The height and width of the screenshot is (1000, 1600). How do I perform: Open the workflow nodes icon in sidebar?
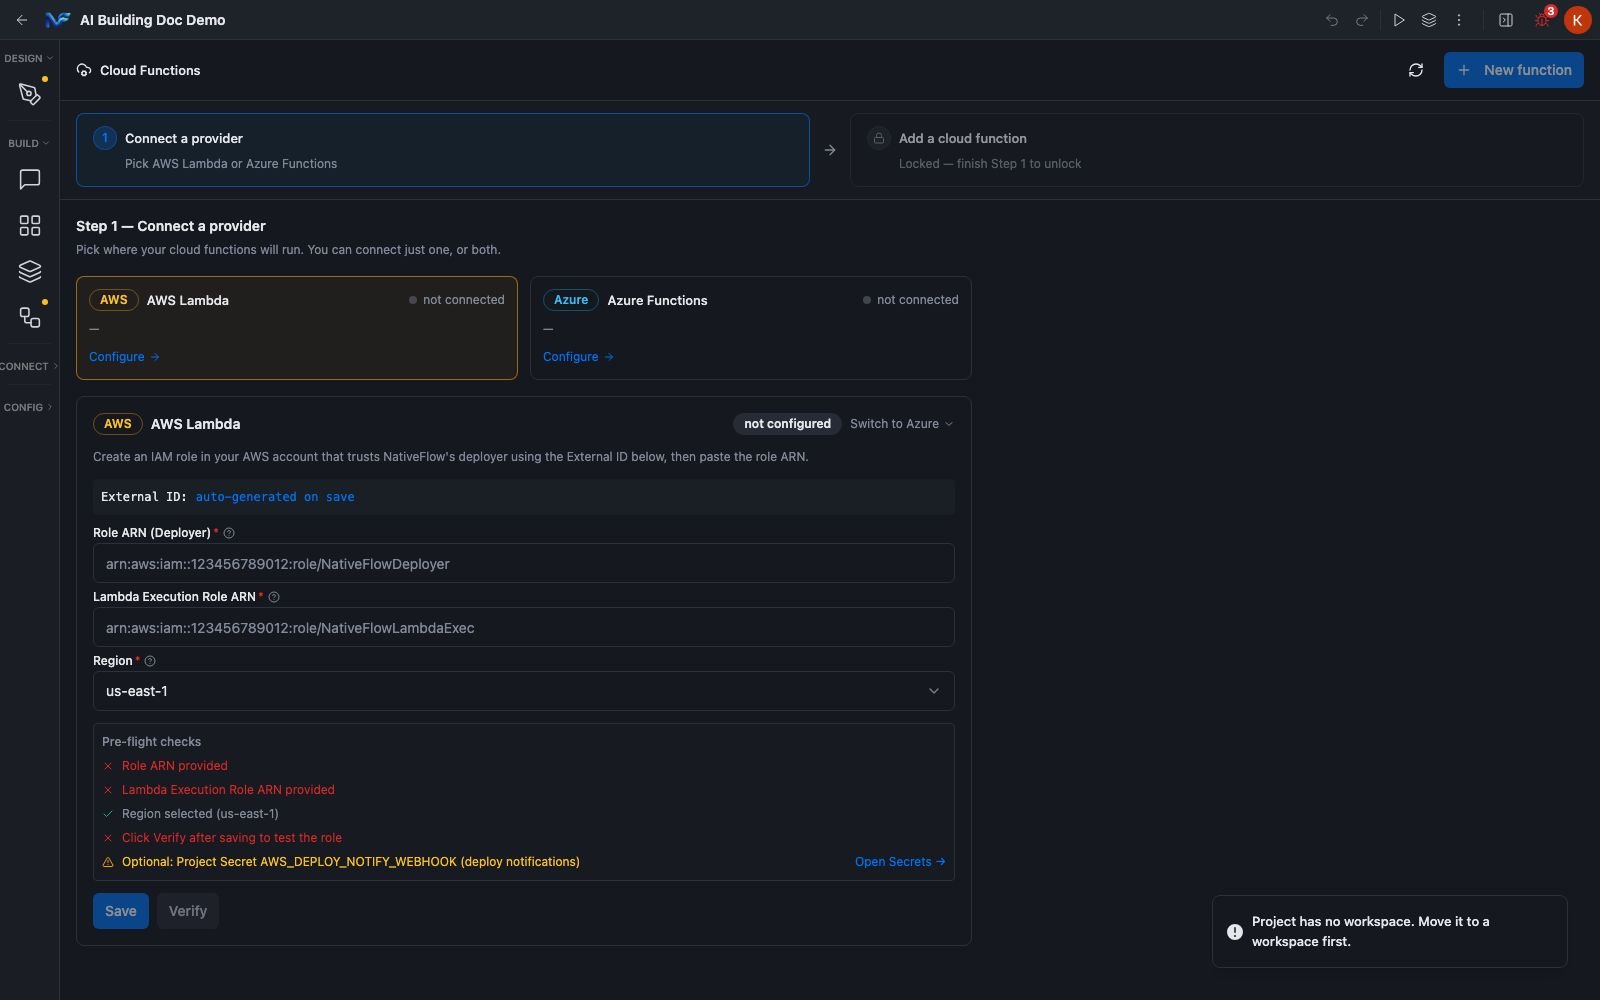[x=30, y=318]
